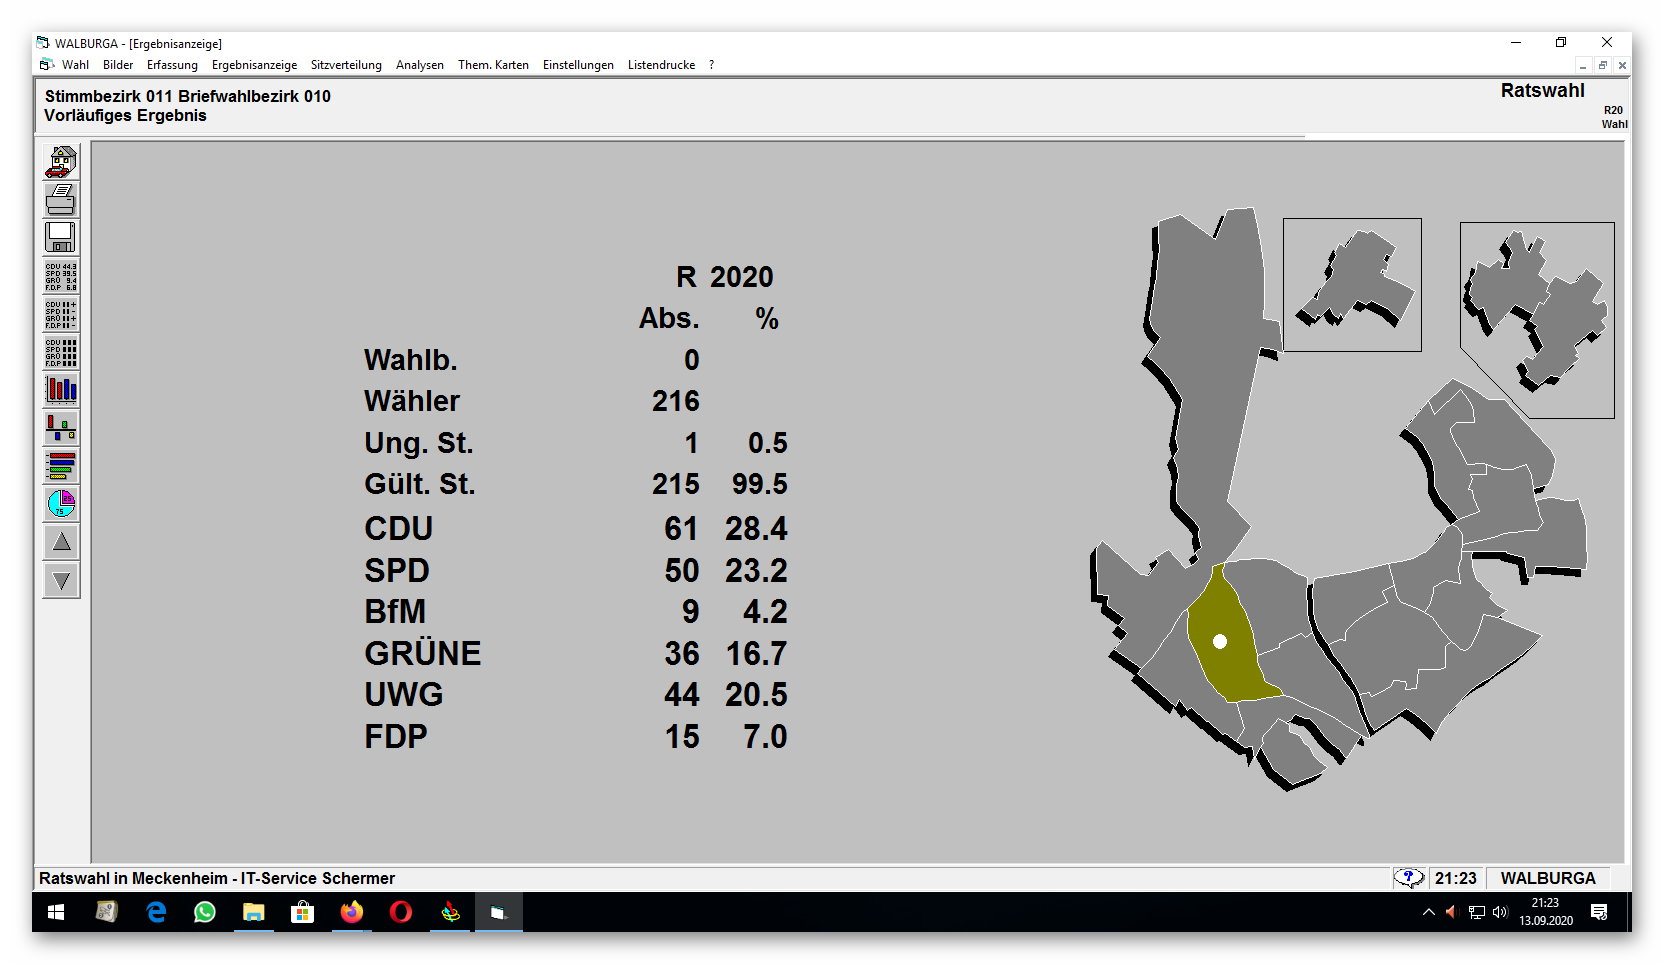Open the Einstellungen menu
The width and height of the screenshot is (1664, 964).
pos(578,65)
